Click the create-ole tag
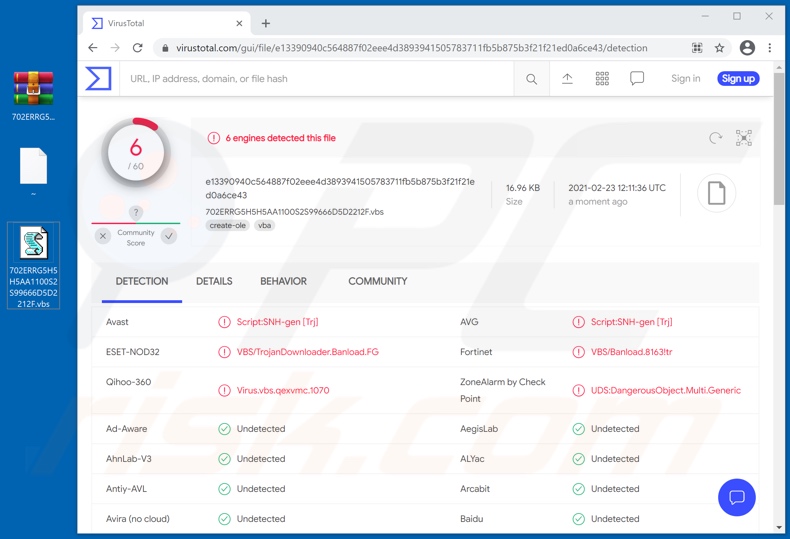 pos(227,226)
